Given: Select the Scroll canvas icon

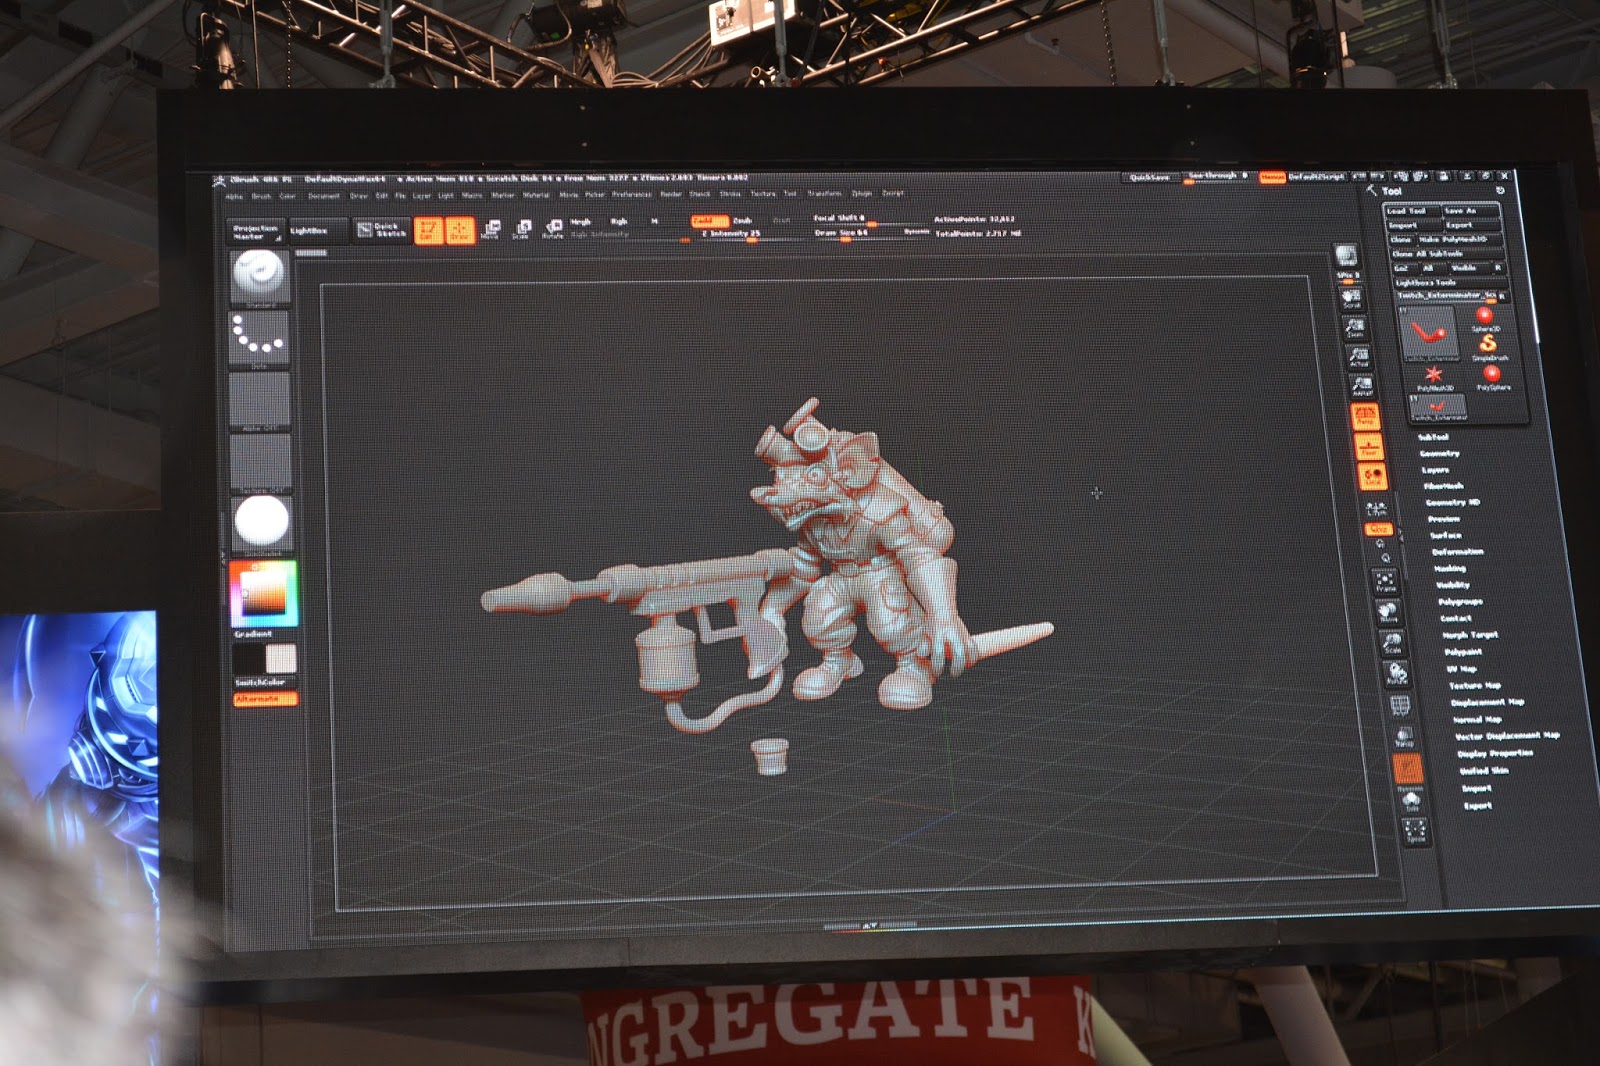Looking at the screenshot, I should 1351,298.
